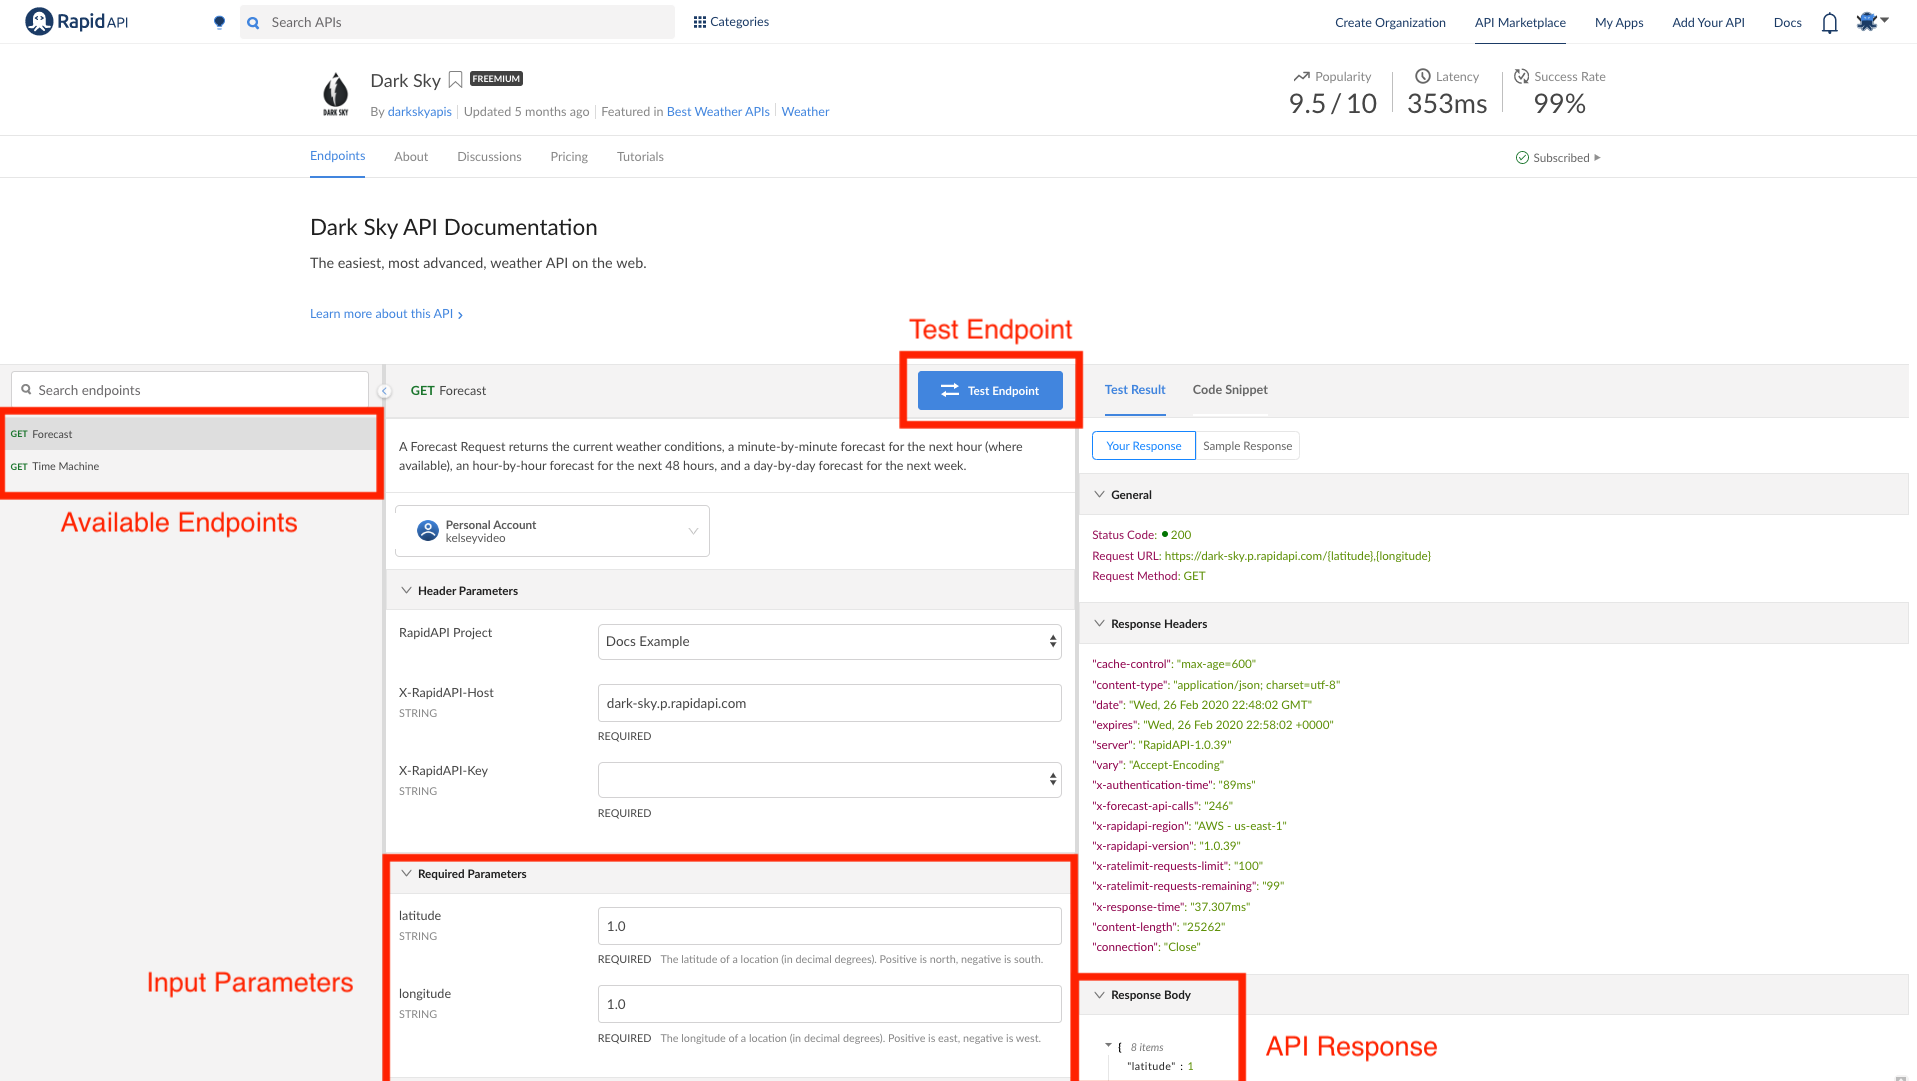The image size is (1917, 1081).
Task: Open My Apps page
Action: pyautogui.click(x=1619, y=23)
